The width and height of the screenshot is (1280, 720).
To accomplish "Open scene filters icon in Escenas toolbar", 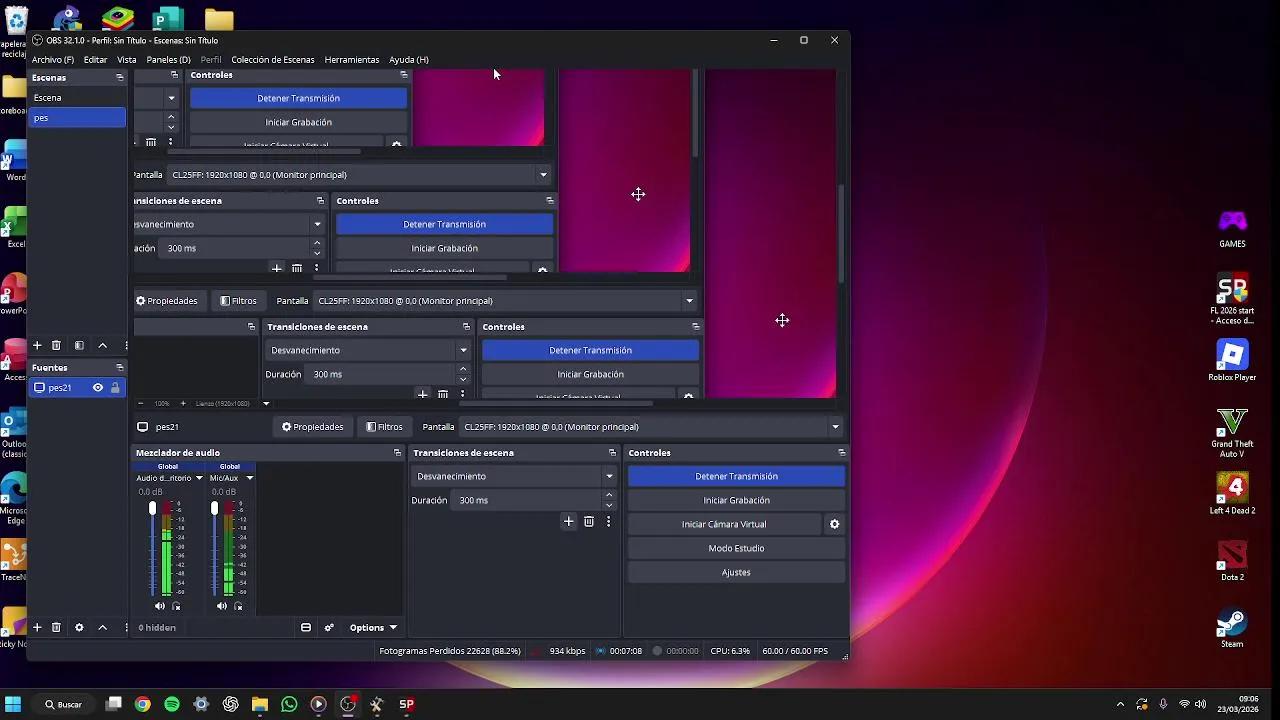I will (79, 345).
